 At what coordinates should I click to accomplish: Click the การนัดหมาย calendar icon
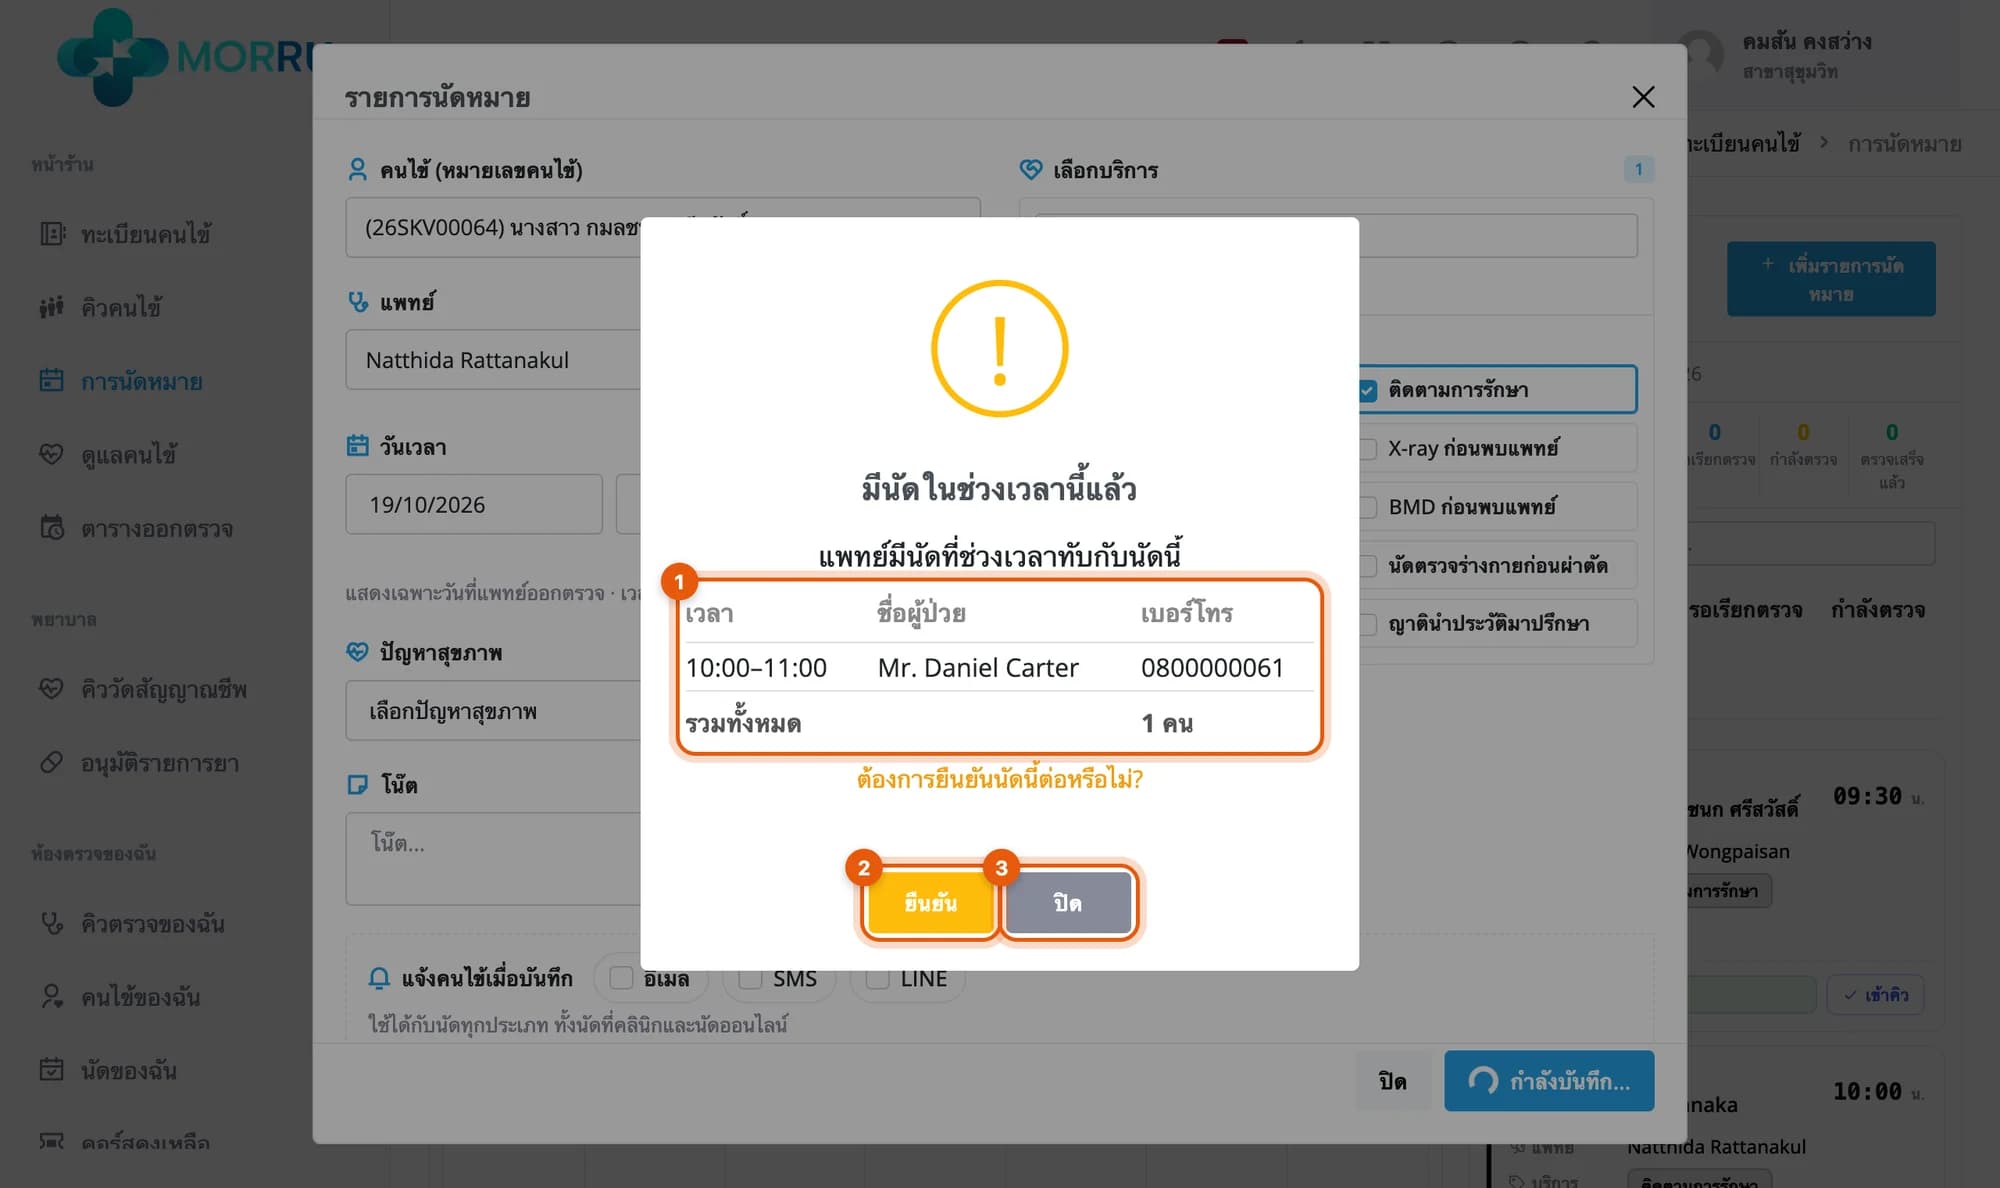tap(52, 381)
